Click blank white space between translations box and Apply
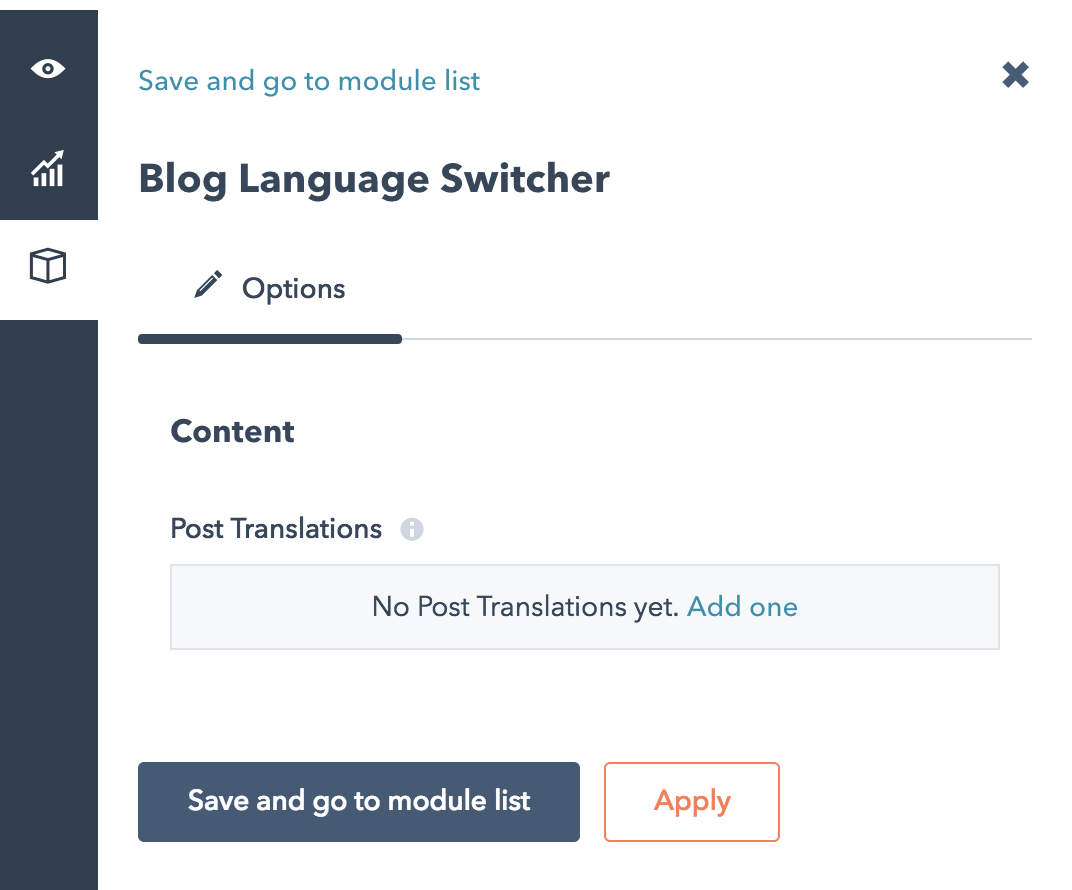 [x=585, y=705]
